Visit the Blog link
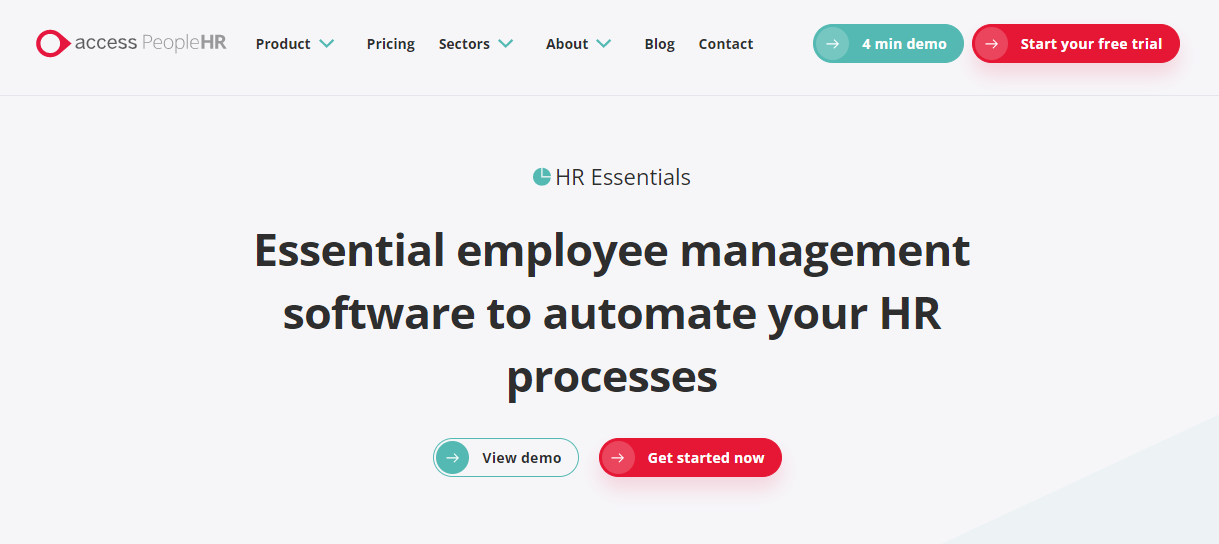Screen dimensions: 1219x544 [x=659, y=44]
